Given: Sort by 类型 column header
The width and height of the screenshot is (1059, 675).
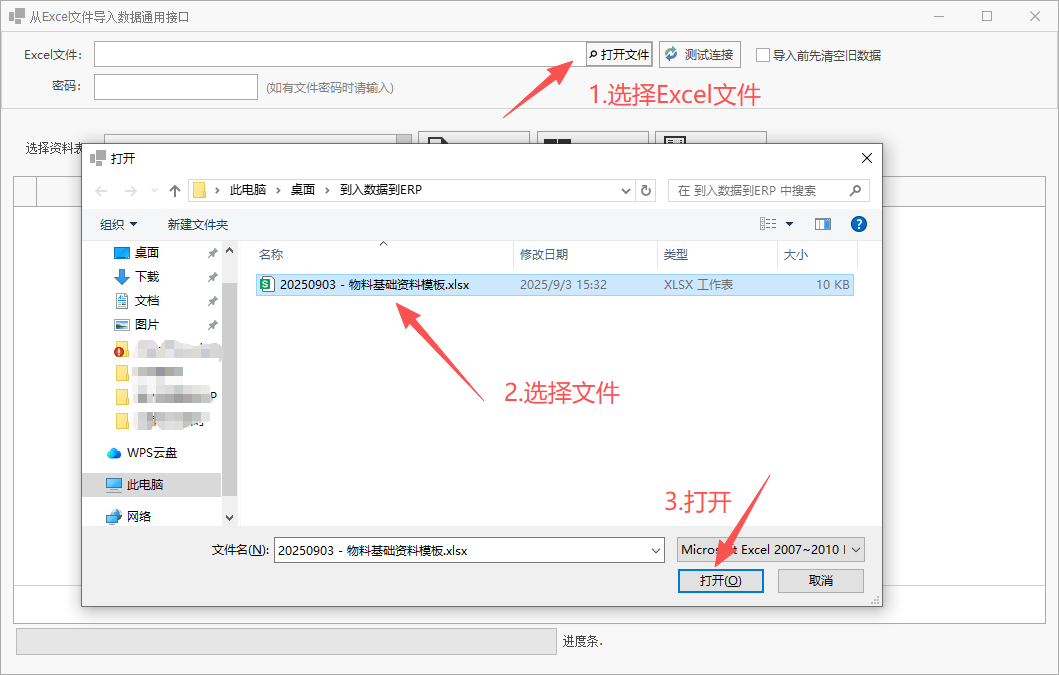Looking at the screenshot, I should [675, 255].
